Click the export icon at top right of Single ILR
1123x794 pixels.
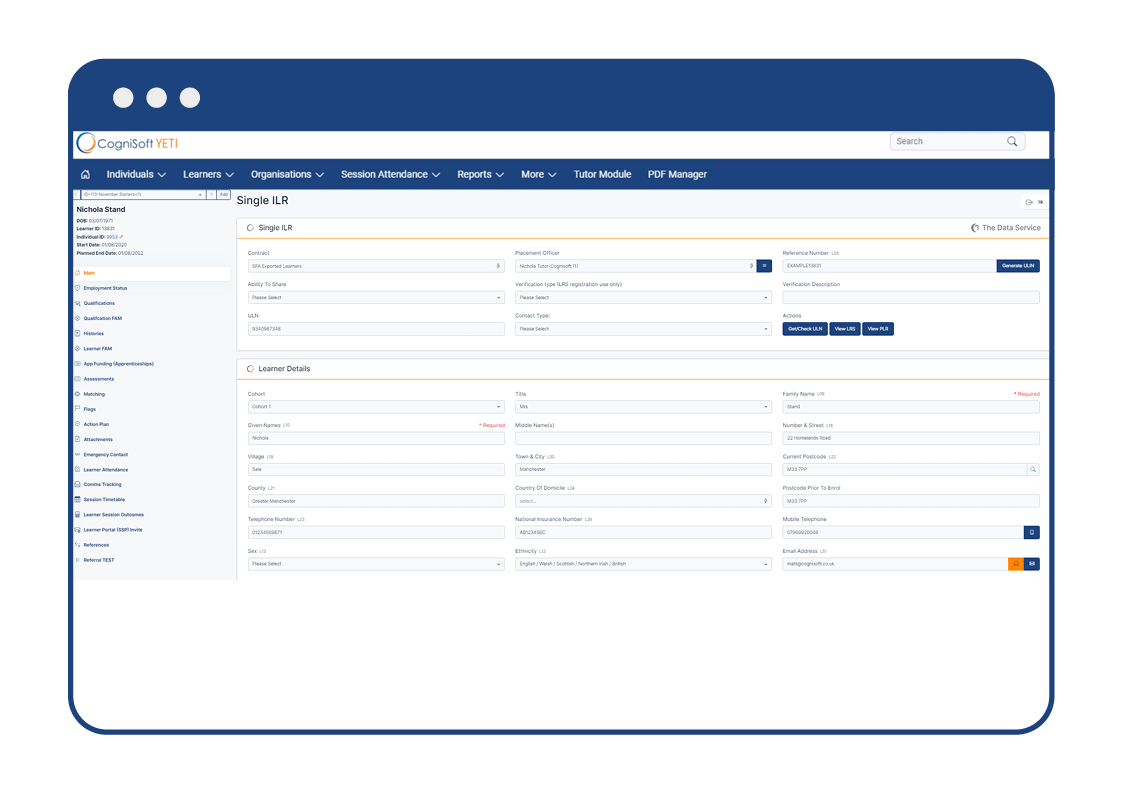point(1029,203)
